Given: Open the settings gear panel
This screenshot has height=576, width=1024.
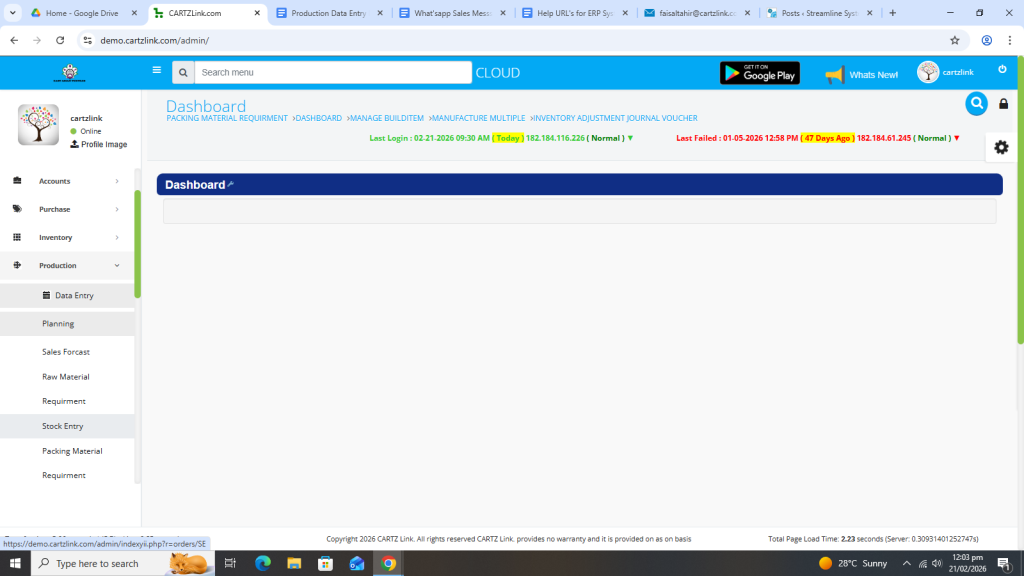Looking at the screenshot, I should coord(1001,147).
